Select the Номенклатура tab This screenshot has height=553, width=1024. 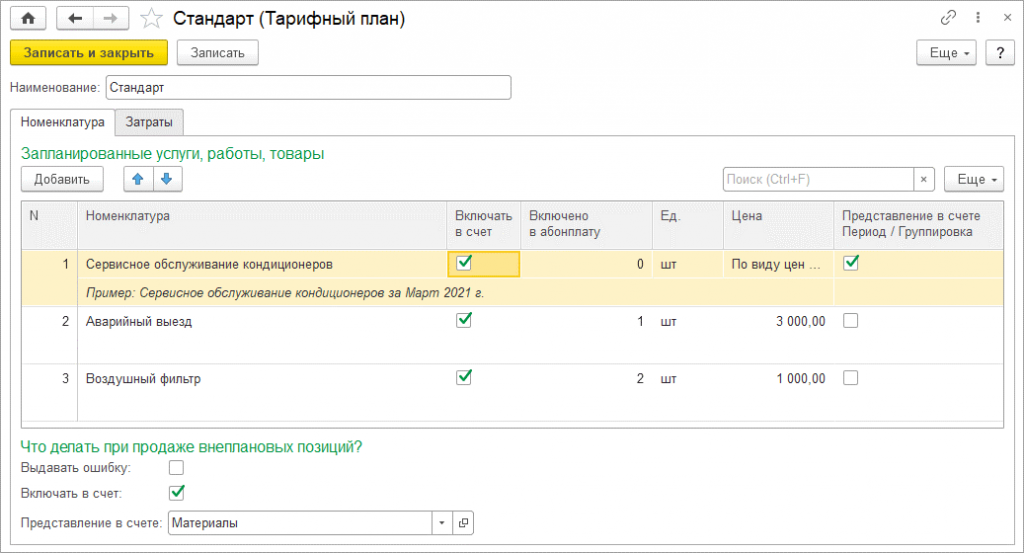click(62, 122)
